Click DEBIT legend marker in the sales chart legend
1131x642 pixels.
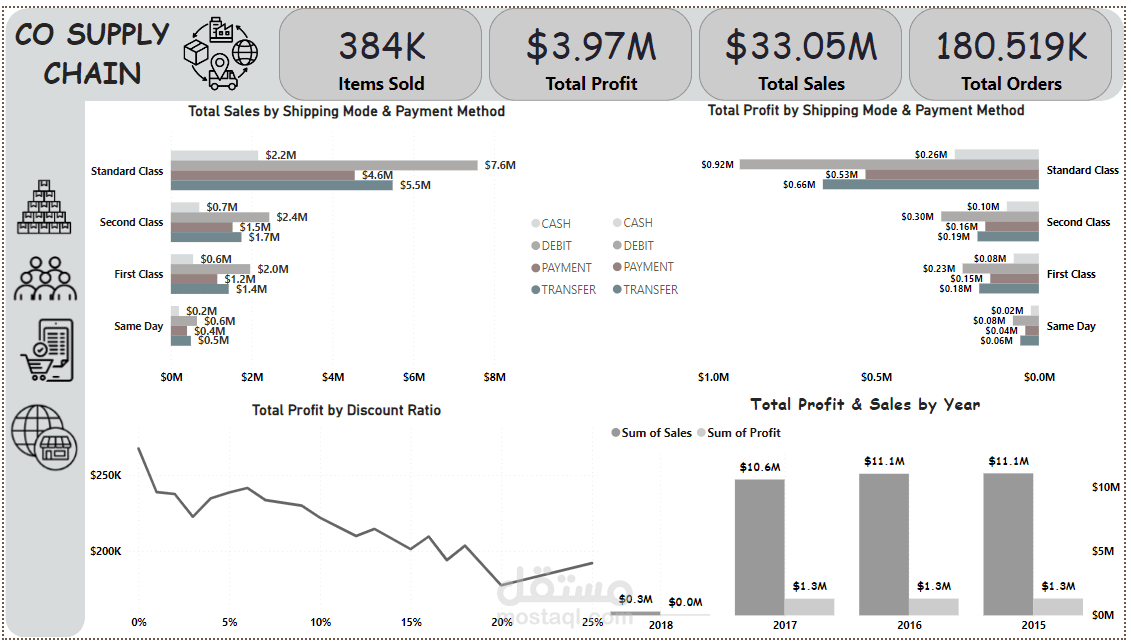coord(535,246)
